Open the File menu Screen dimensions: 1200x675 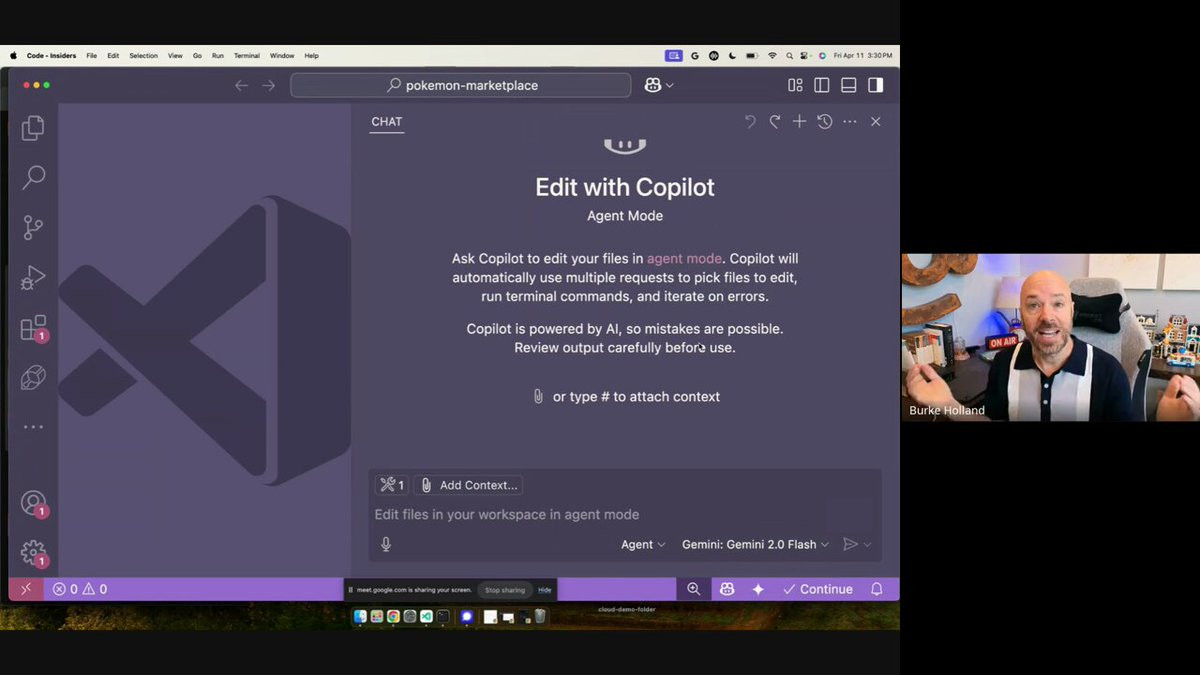91,56
